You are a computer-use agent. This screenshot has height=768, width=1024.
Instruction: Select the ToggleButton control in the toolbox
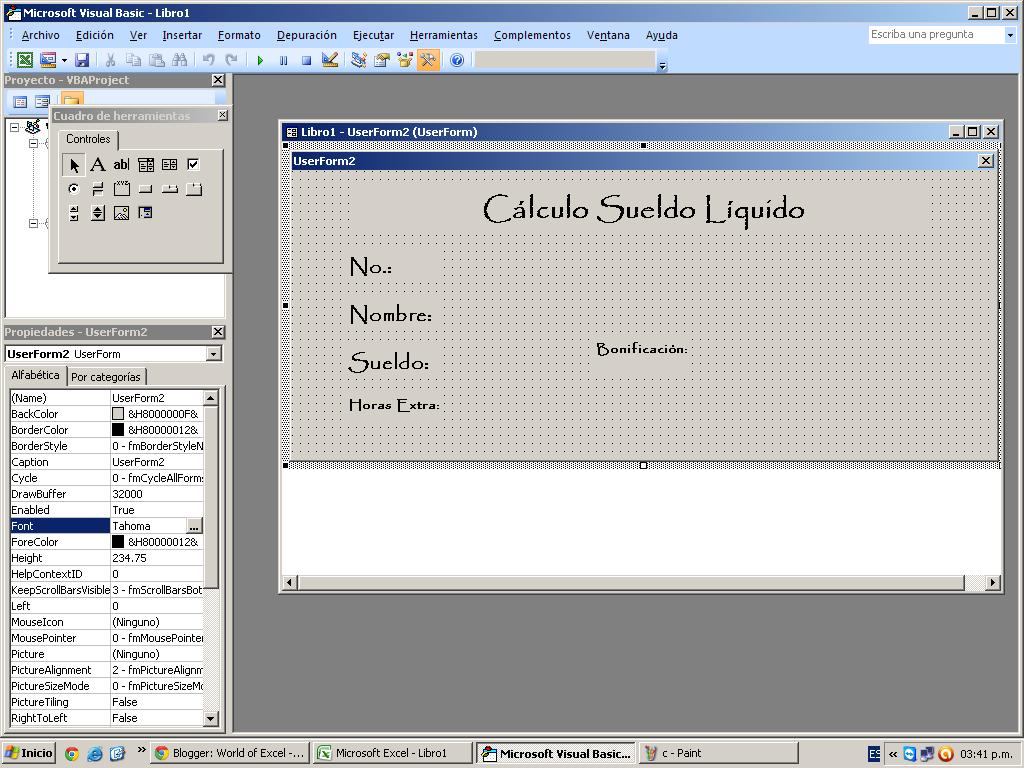[x=97, y=189]
